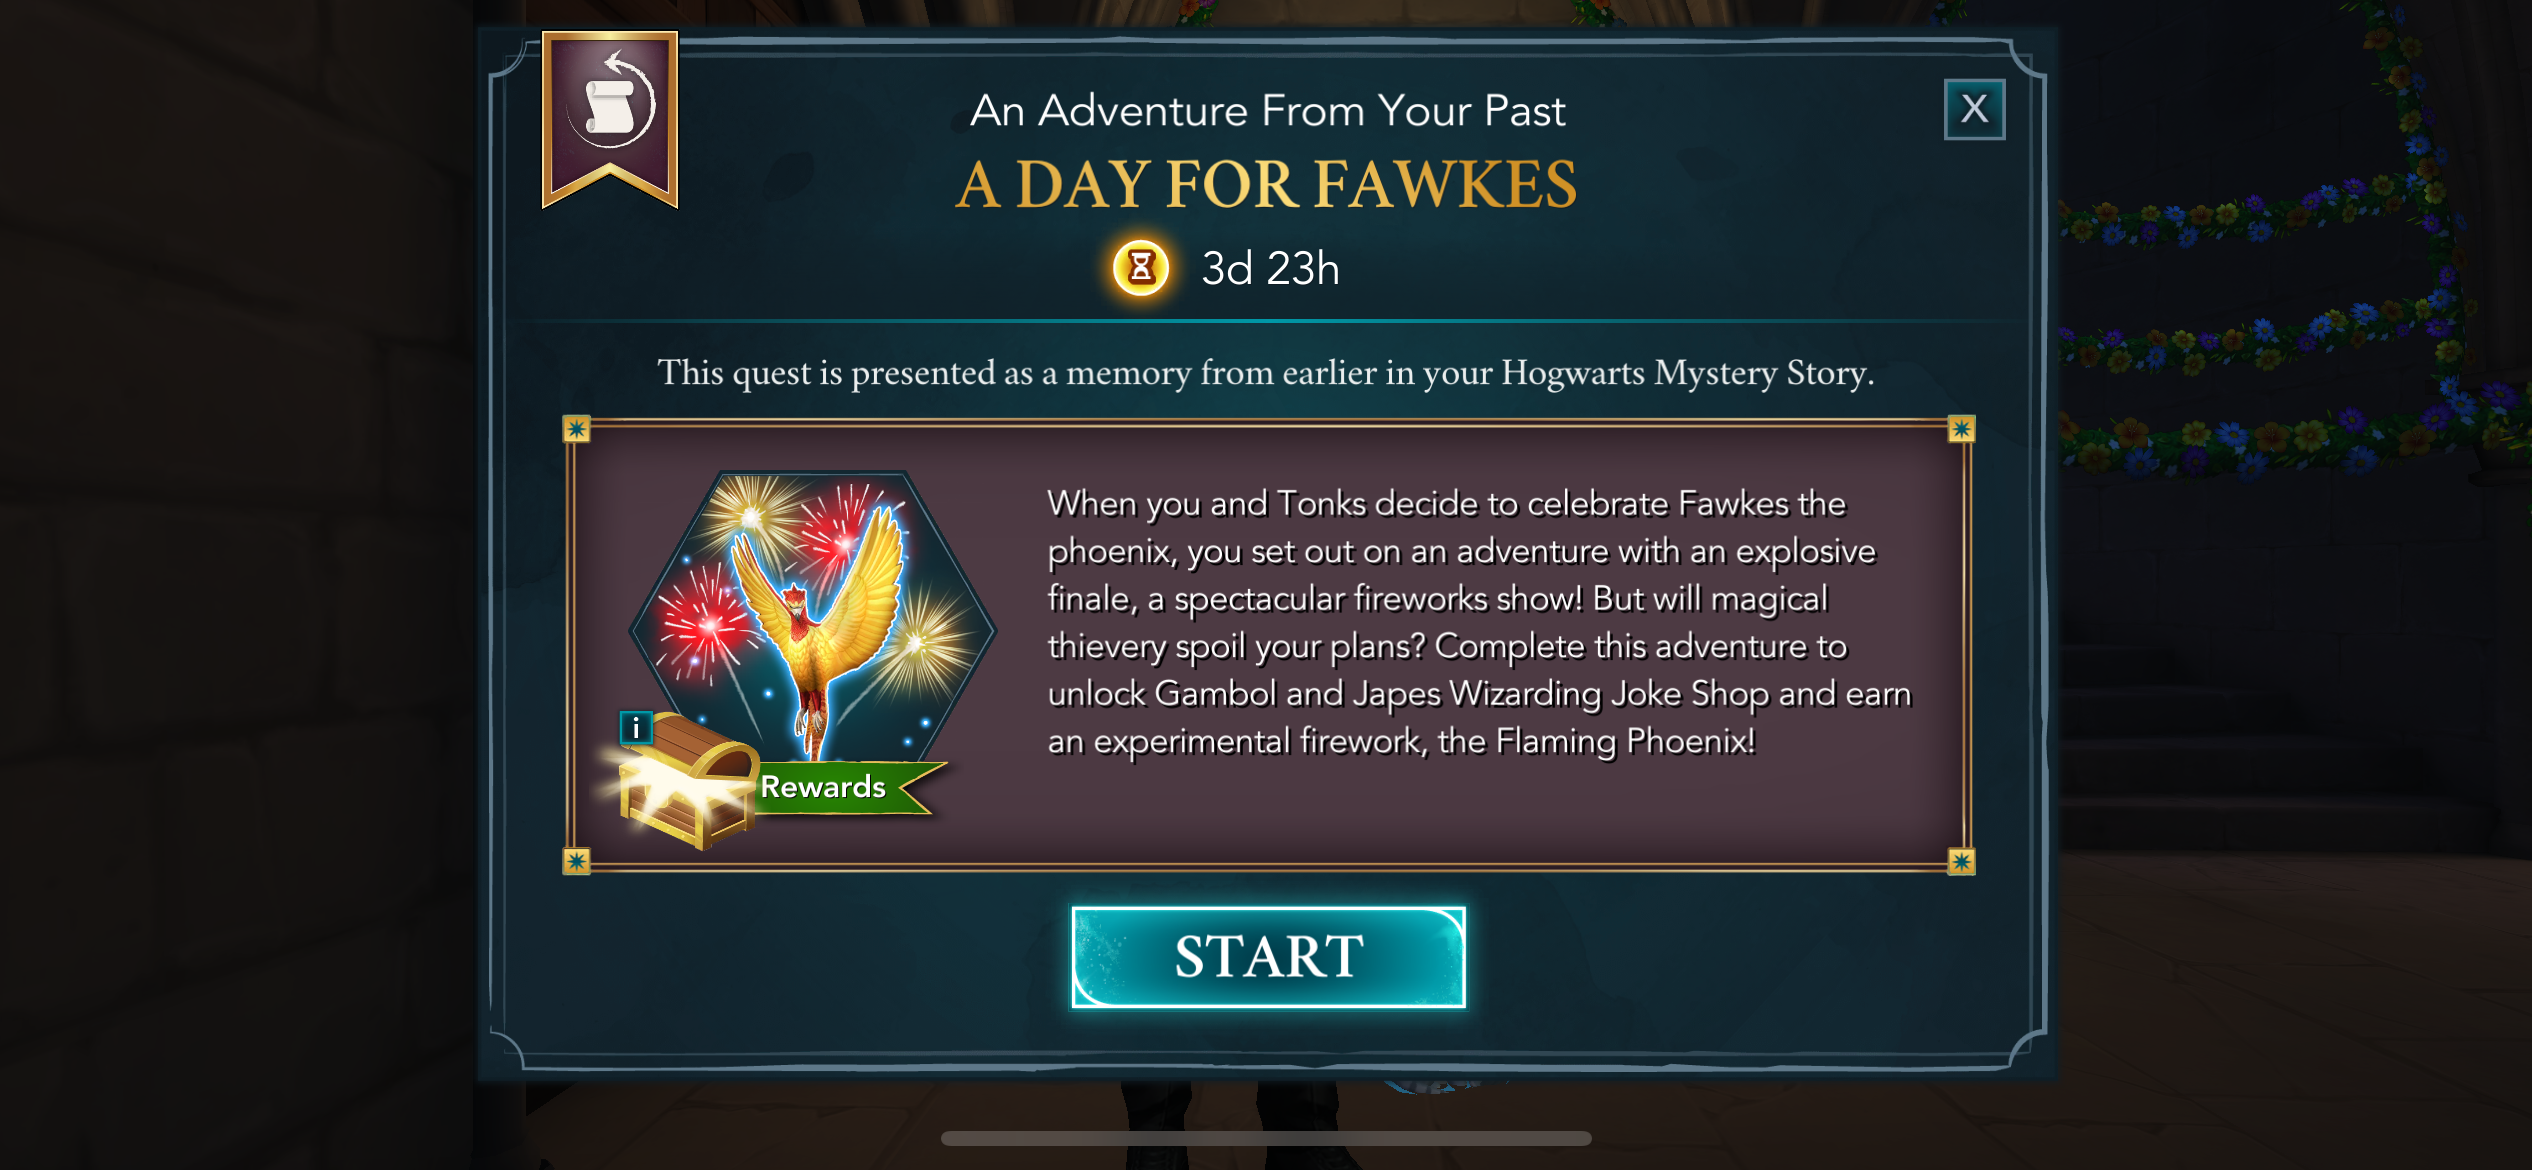Tap the hourglass timer icon
The image size is (2532, 1170).
1141,268
